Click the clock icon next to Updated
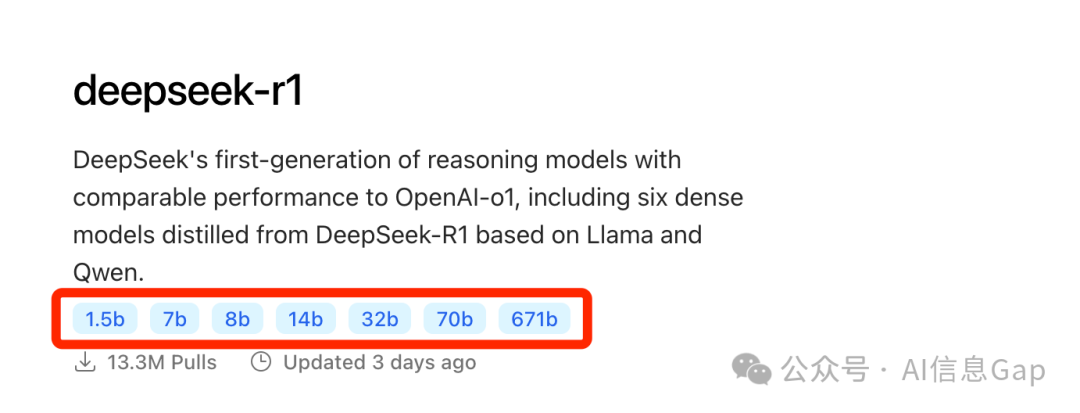The width and height of the screenshot is (1080, 413). 260,362
